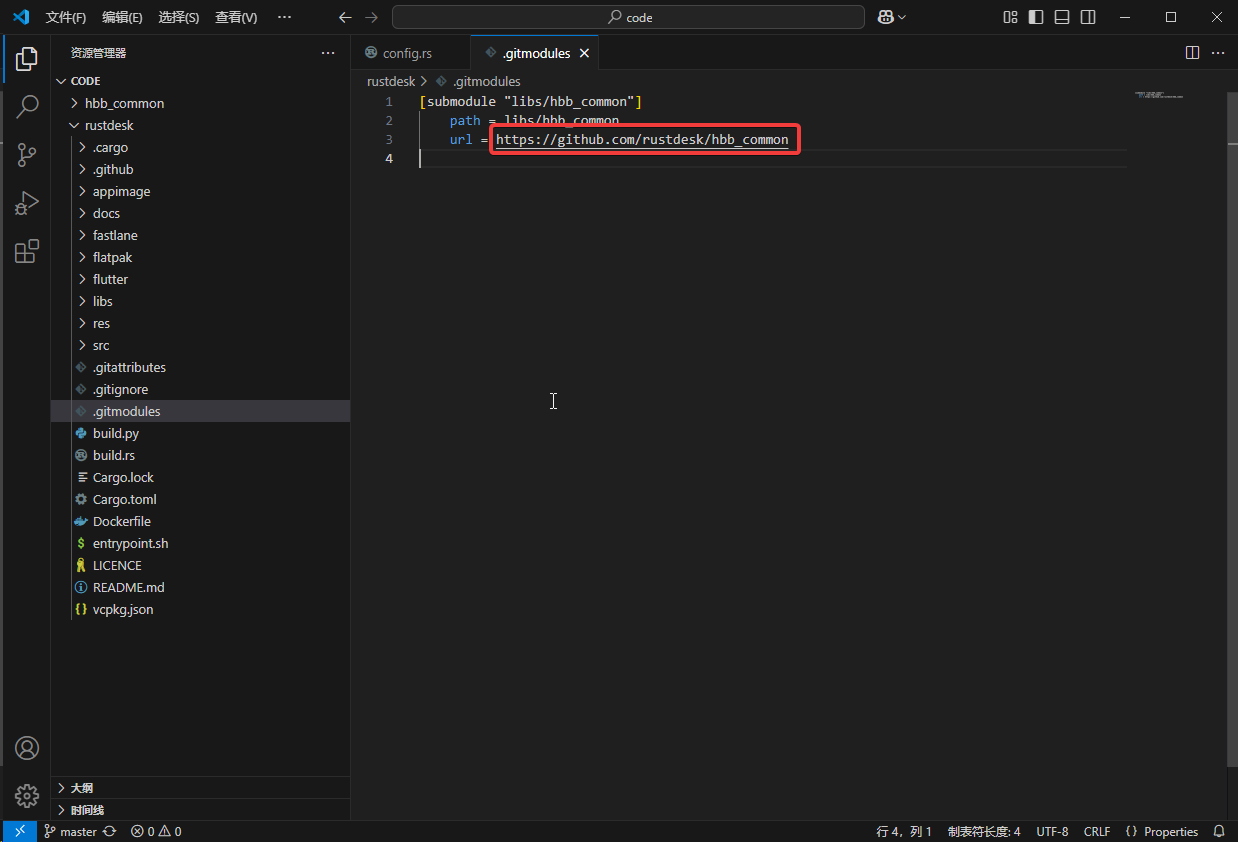This screenshot has height=842, width=1238.
Task: Open the Manage settings gear
Action: tap(27, 796)
